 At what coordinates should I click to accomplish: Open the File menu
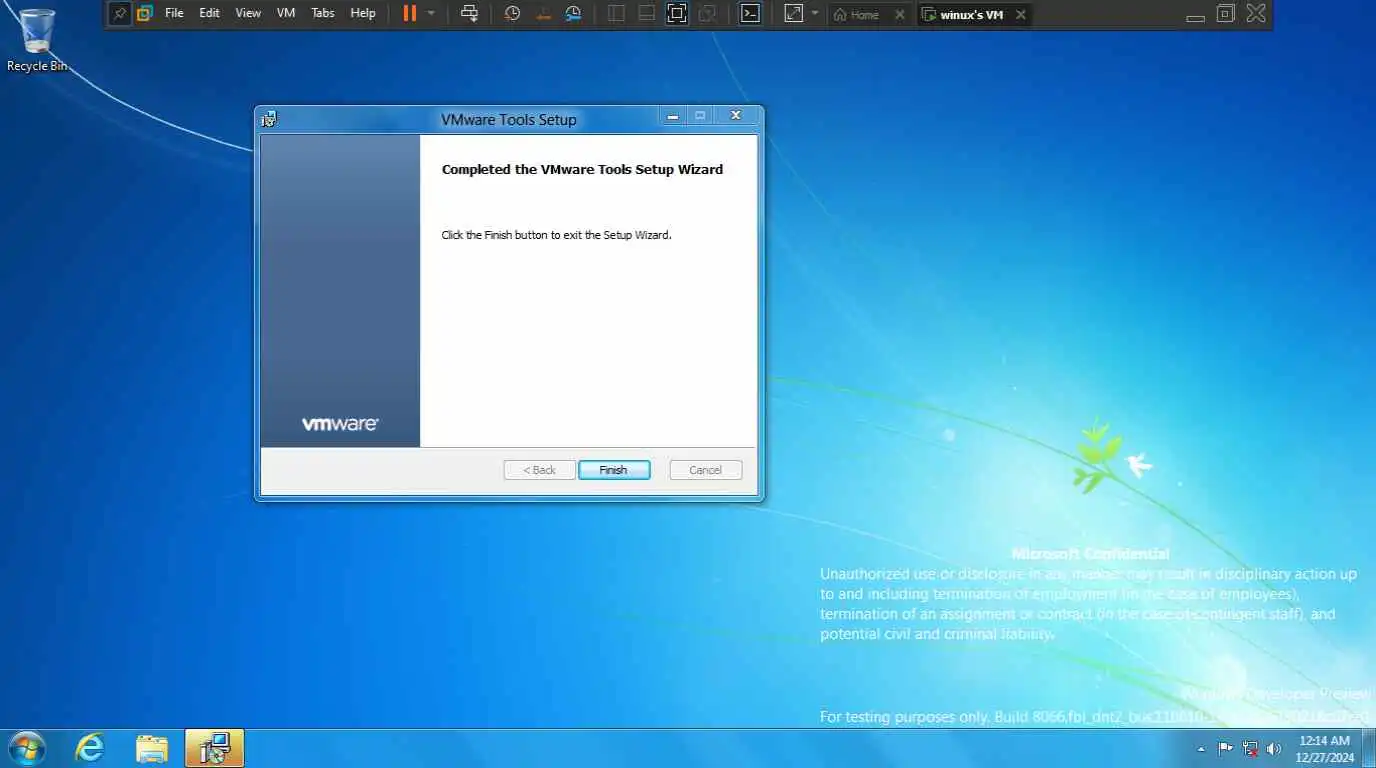(x=174, y=14)
